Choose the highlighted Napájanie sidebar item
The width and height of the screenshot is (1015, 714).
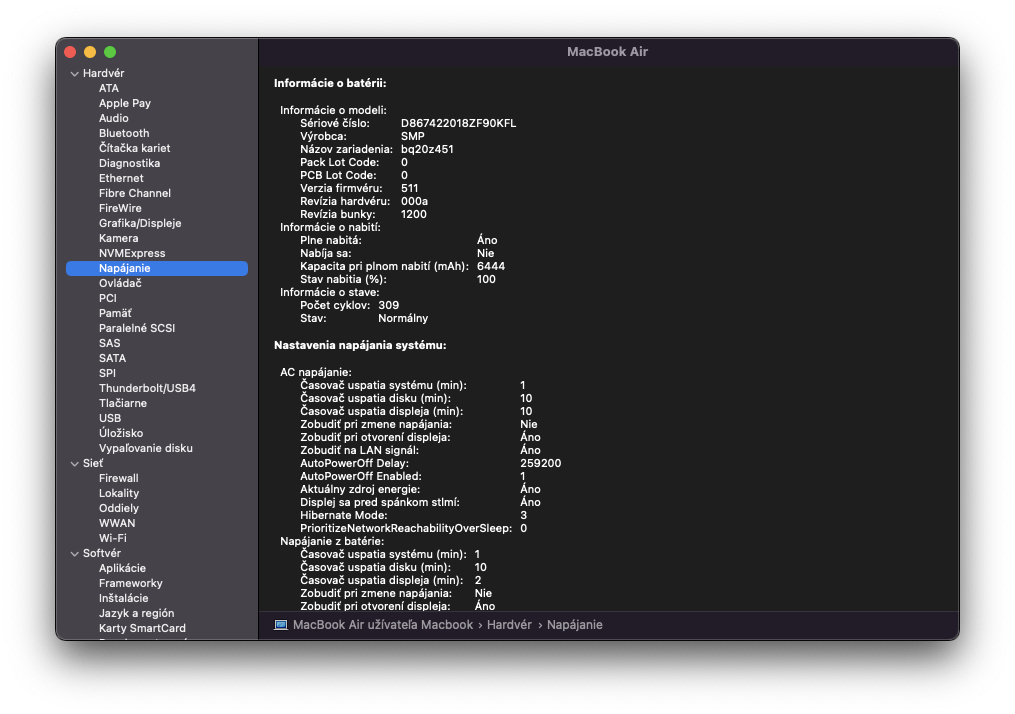125,268
